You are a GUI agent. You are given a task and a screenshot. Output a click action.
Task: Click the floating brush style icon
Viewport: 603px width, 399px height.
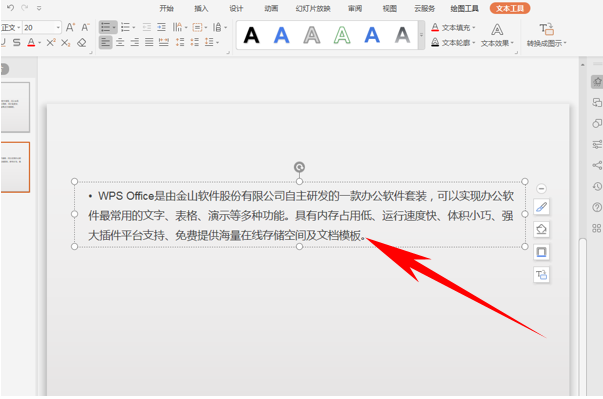click(541, 207)
